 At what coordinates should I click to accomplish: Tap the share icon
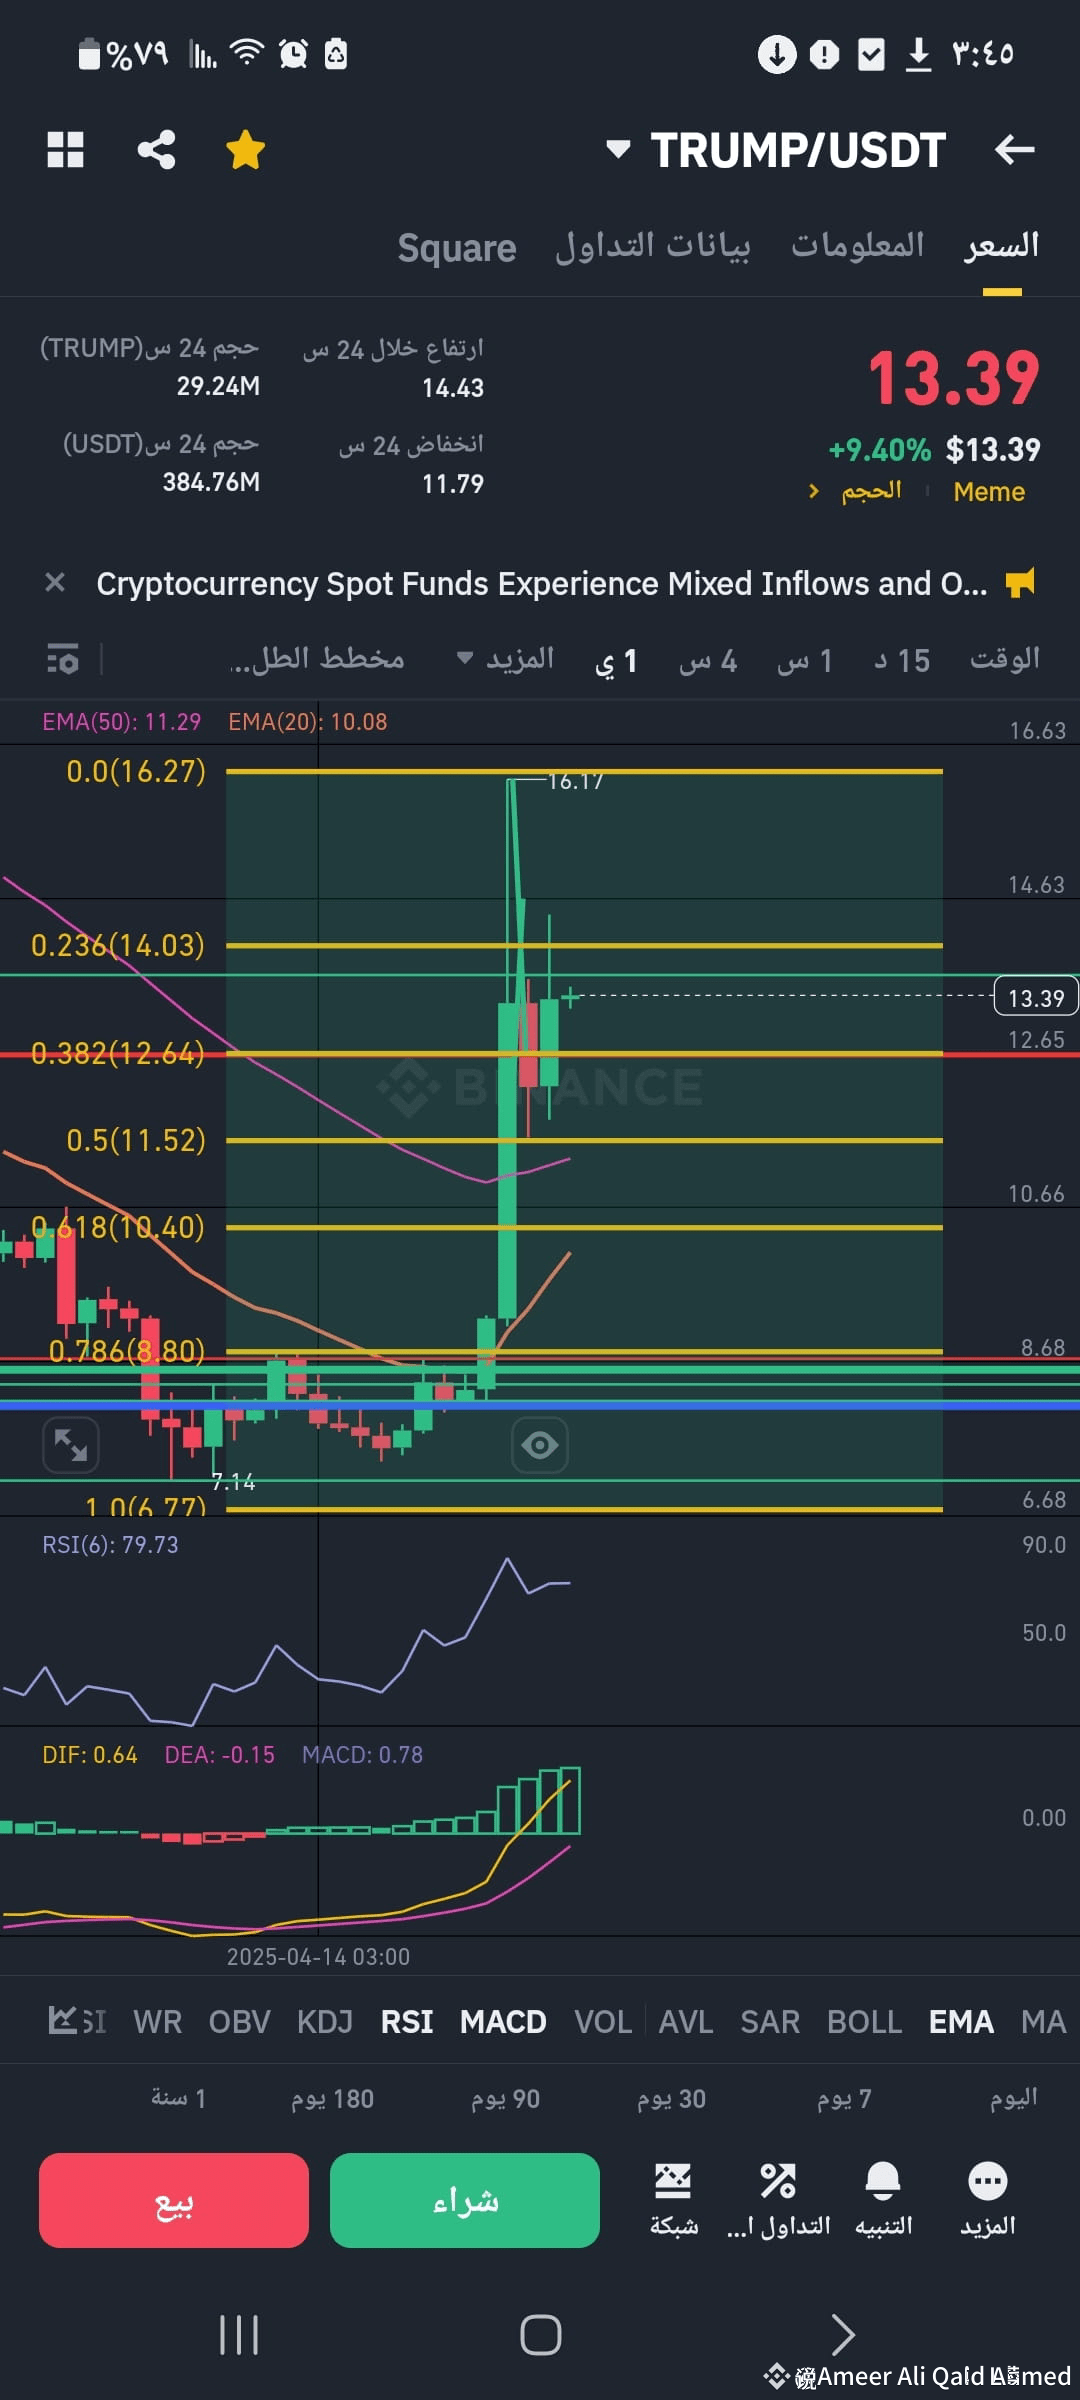click(x=156, y=150)
